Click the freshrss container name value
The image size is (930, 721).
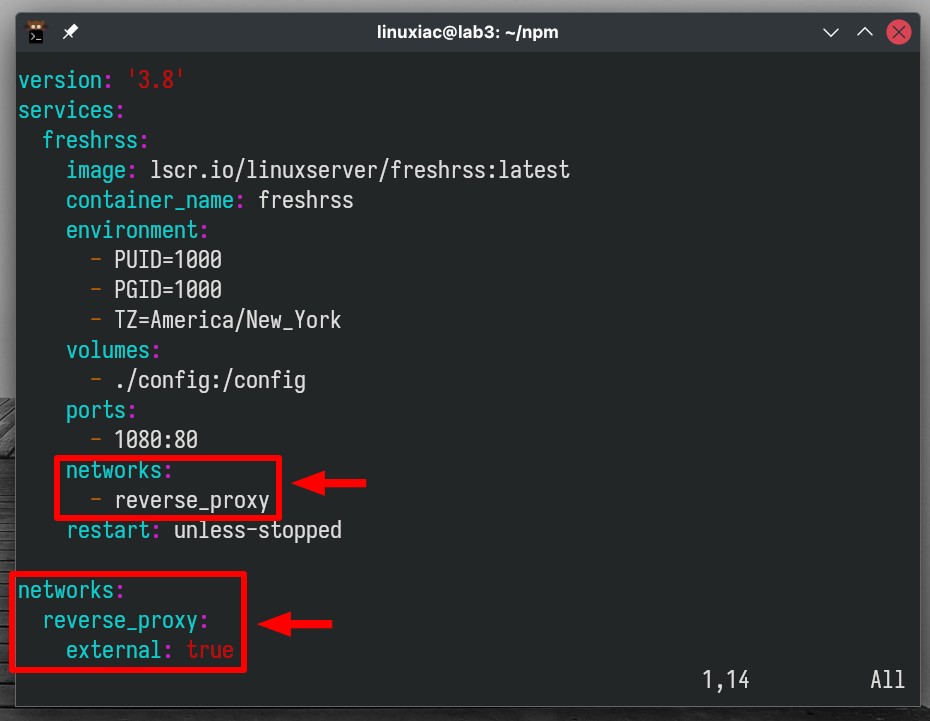(x=306, y=200)
